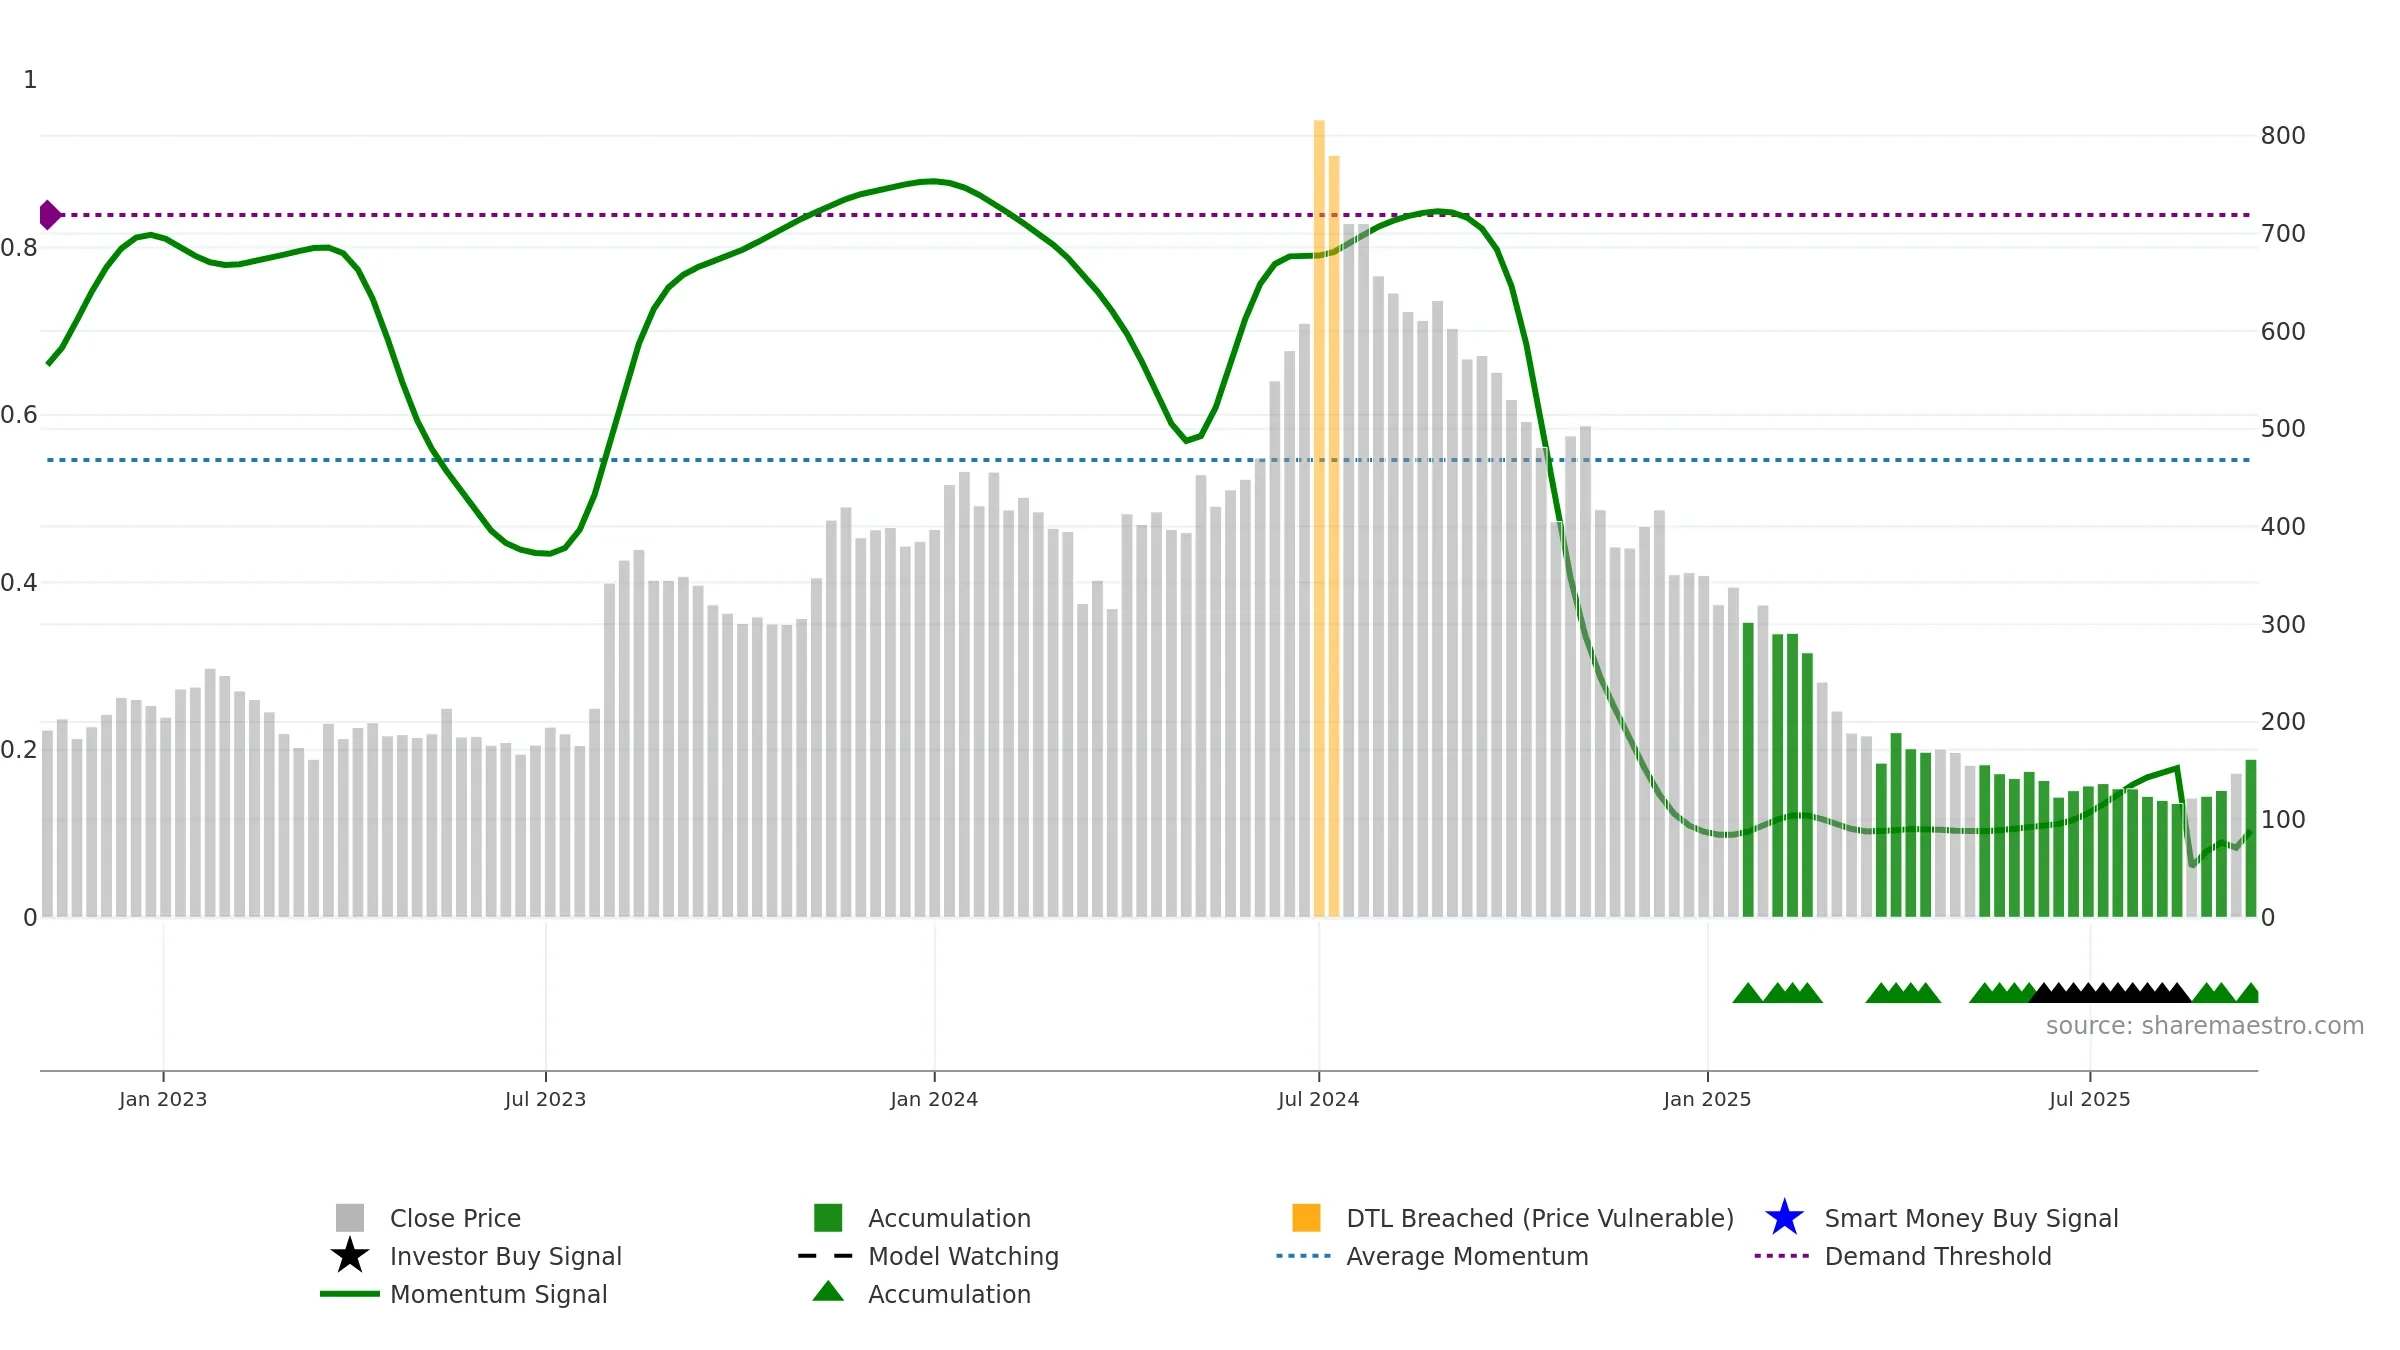Click the dotted purple Demand Threshold legend icon
The height and width of the screenshot is (1350, 2400).
1782,1256
